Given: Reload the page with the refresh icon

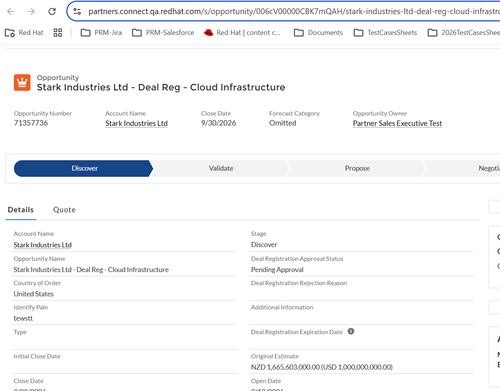Looking at the screenshot, I should [52, 12].
